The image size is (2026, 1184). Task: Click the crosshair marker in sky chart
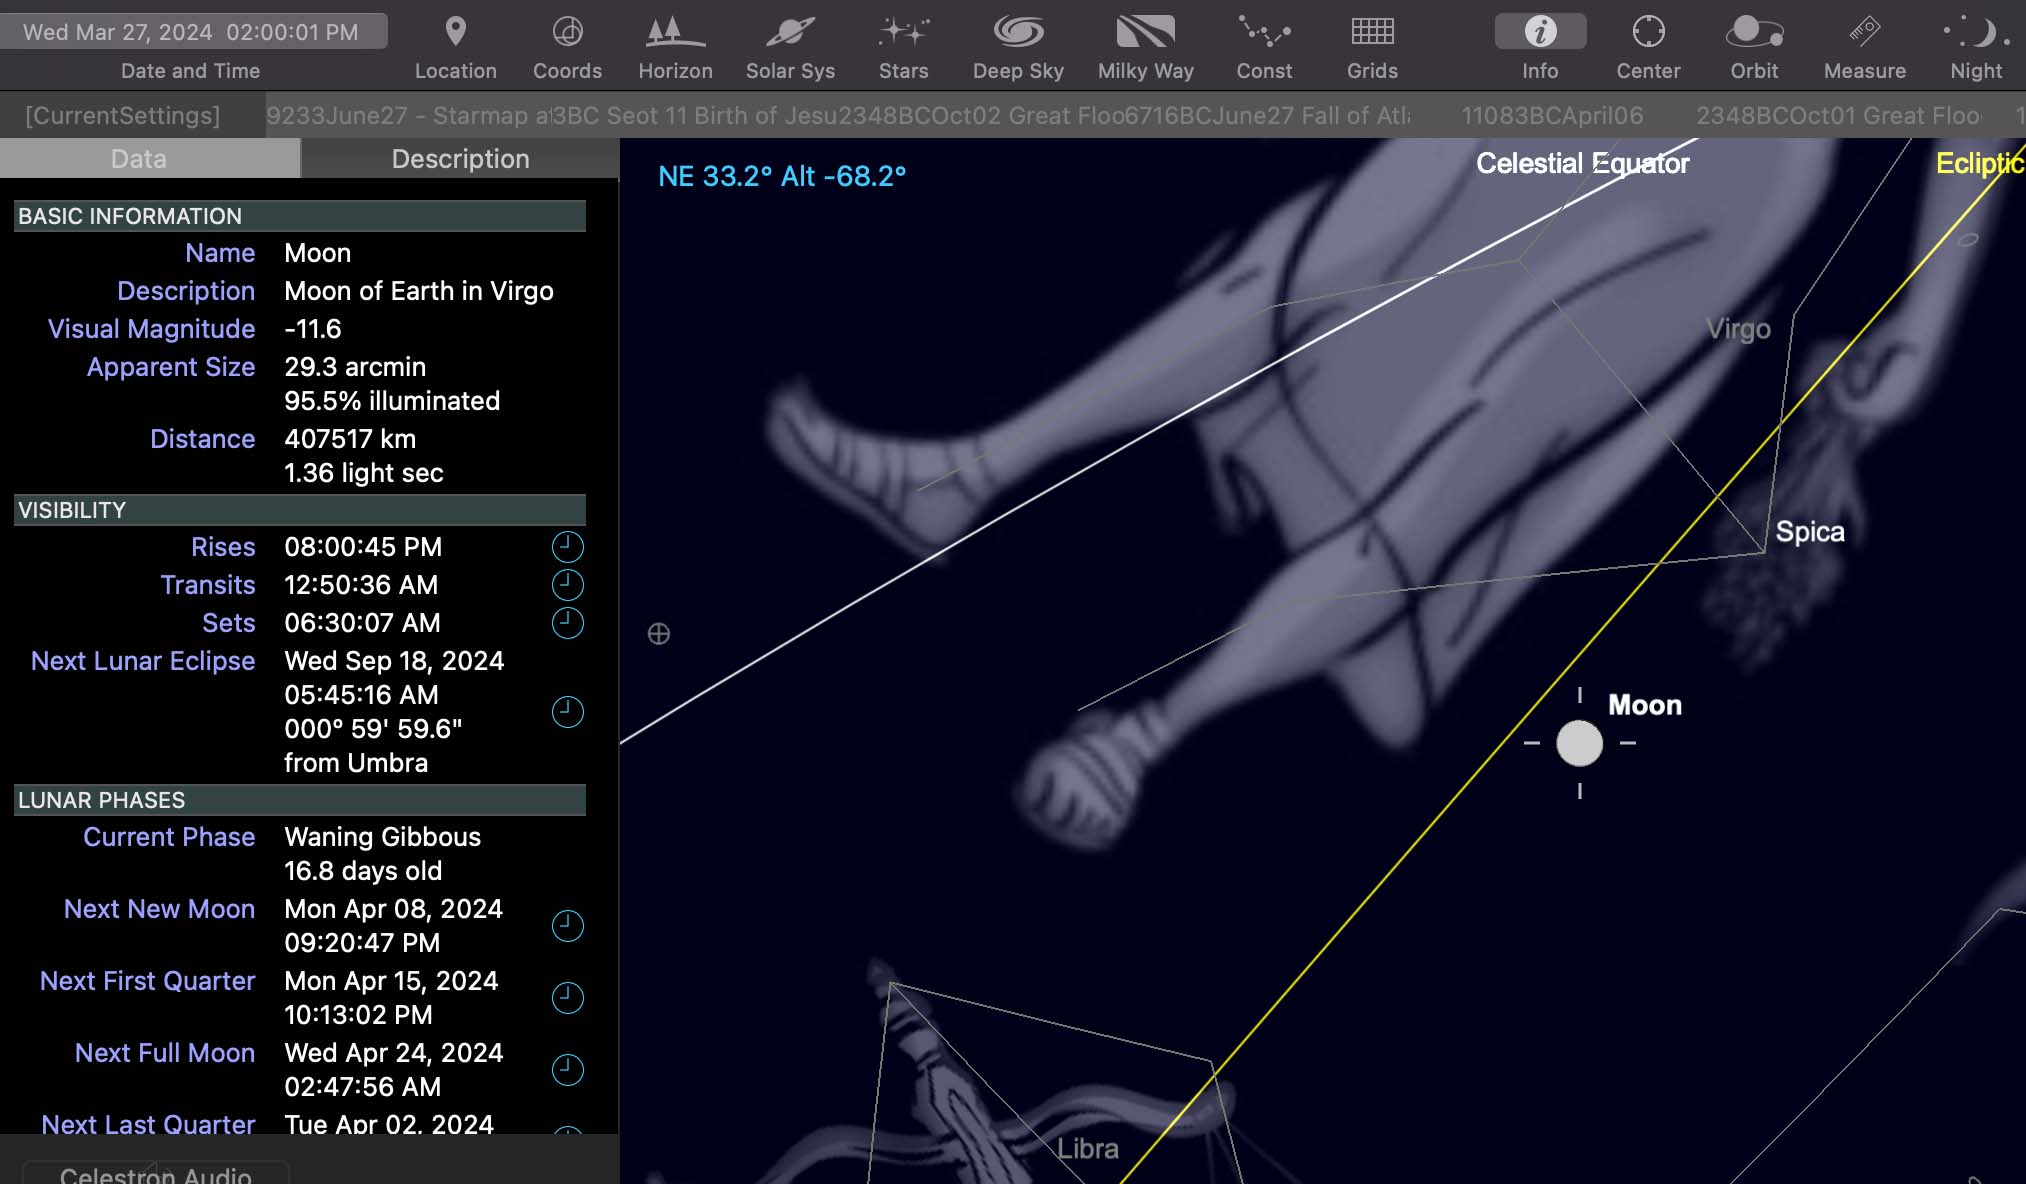pos(659,634)
